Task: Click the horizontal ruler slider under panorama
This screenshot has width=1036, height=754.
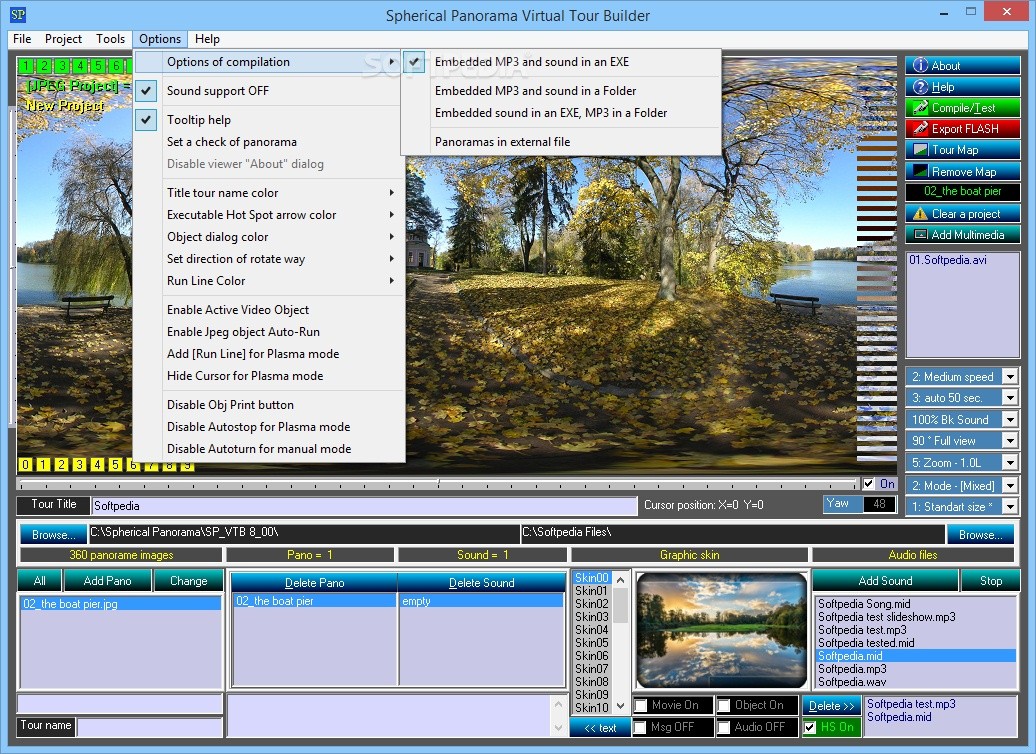Action: click(x=437, y=484)
